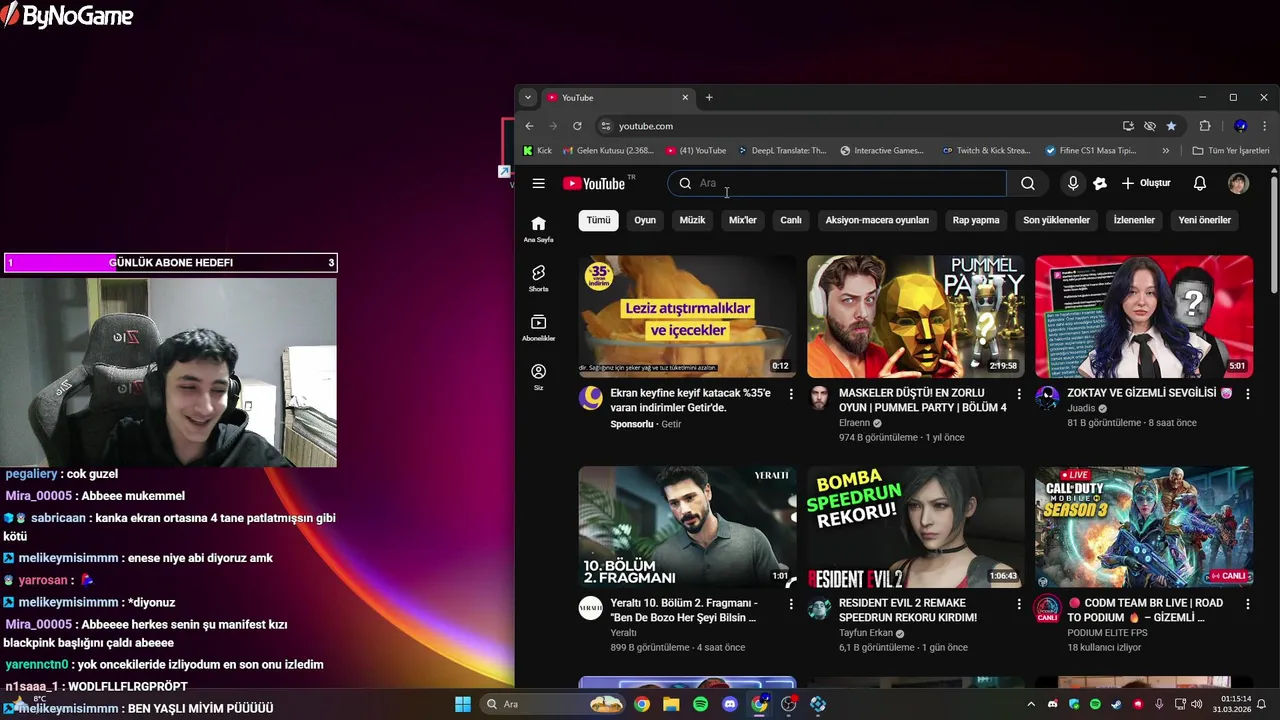This screenshot has height=720, width=1280.
Task: Open the YouTube hamburger guide menu
Action: (538, 183)
